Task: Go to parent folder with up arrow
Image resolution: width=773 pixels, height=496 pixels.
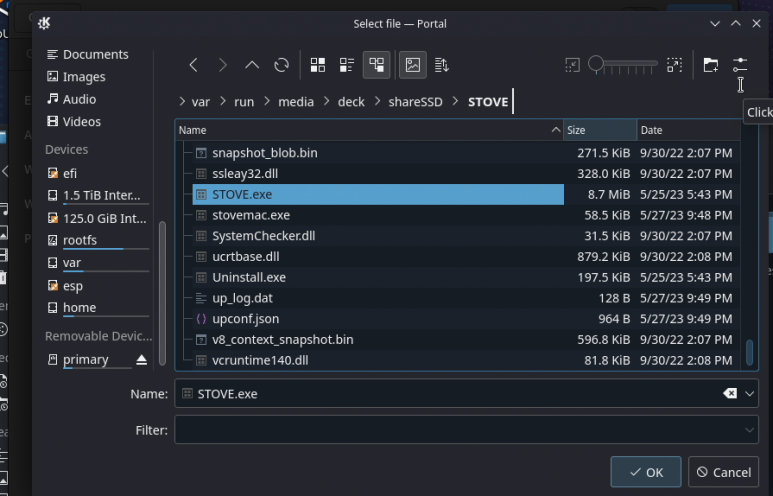Action: point(252,65)
